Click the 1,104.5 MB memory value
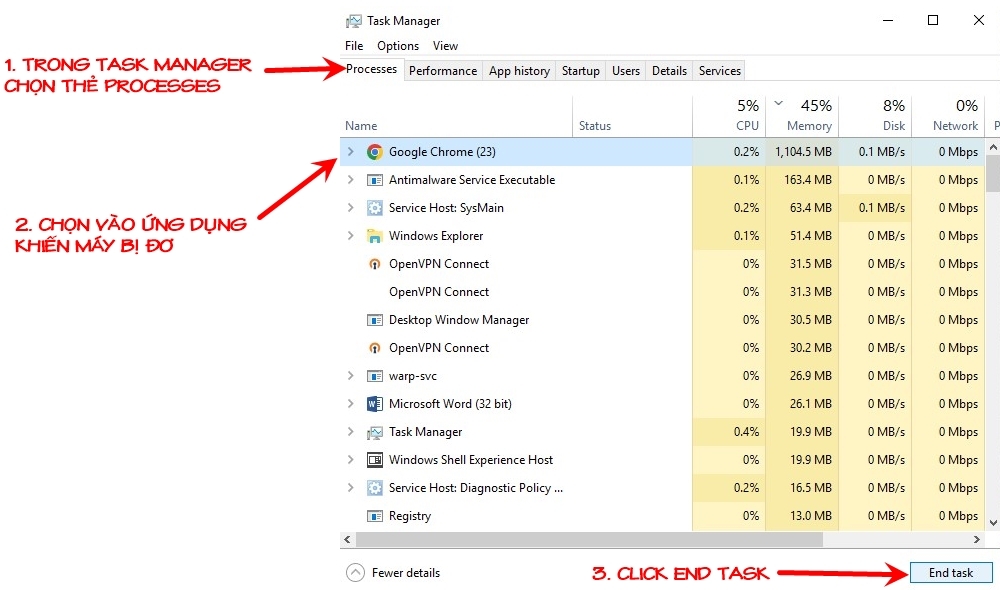This screenshot has height=590, width=1000. tap(803, 152)
